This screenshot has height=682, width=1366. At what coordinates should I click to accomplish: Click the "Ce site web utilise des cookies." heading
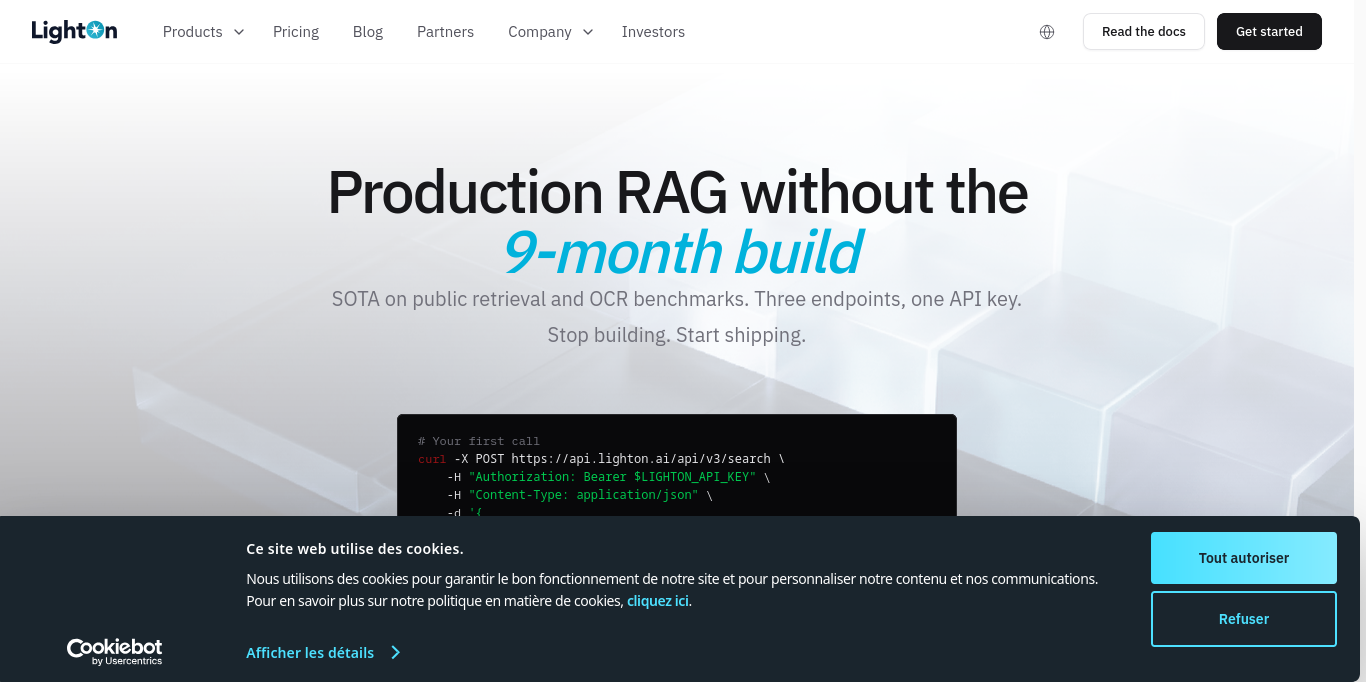click(x=355, y=548)
